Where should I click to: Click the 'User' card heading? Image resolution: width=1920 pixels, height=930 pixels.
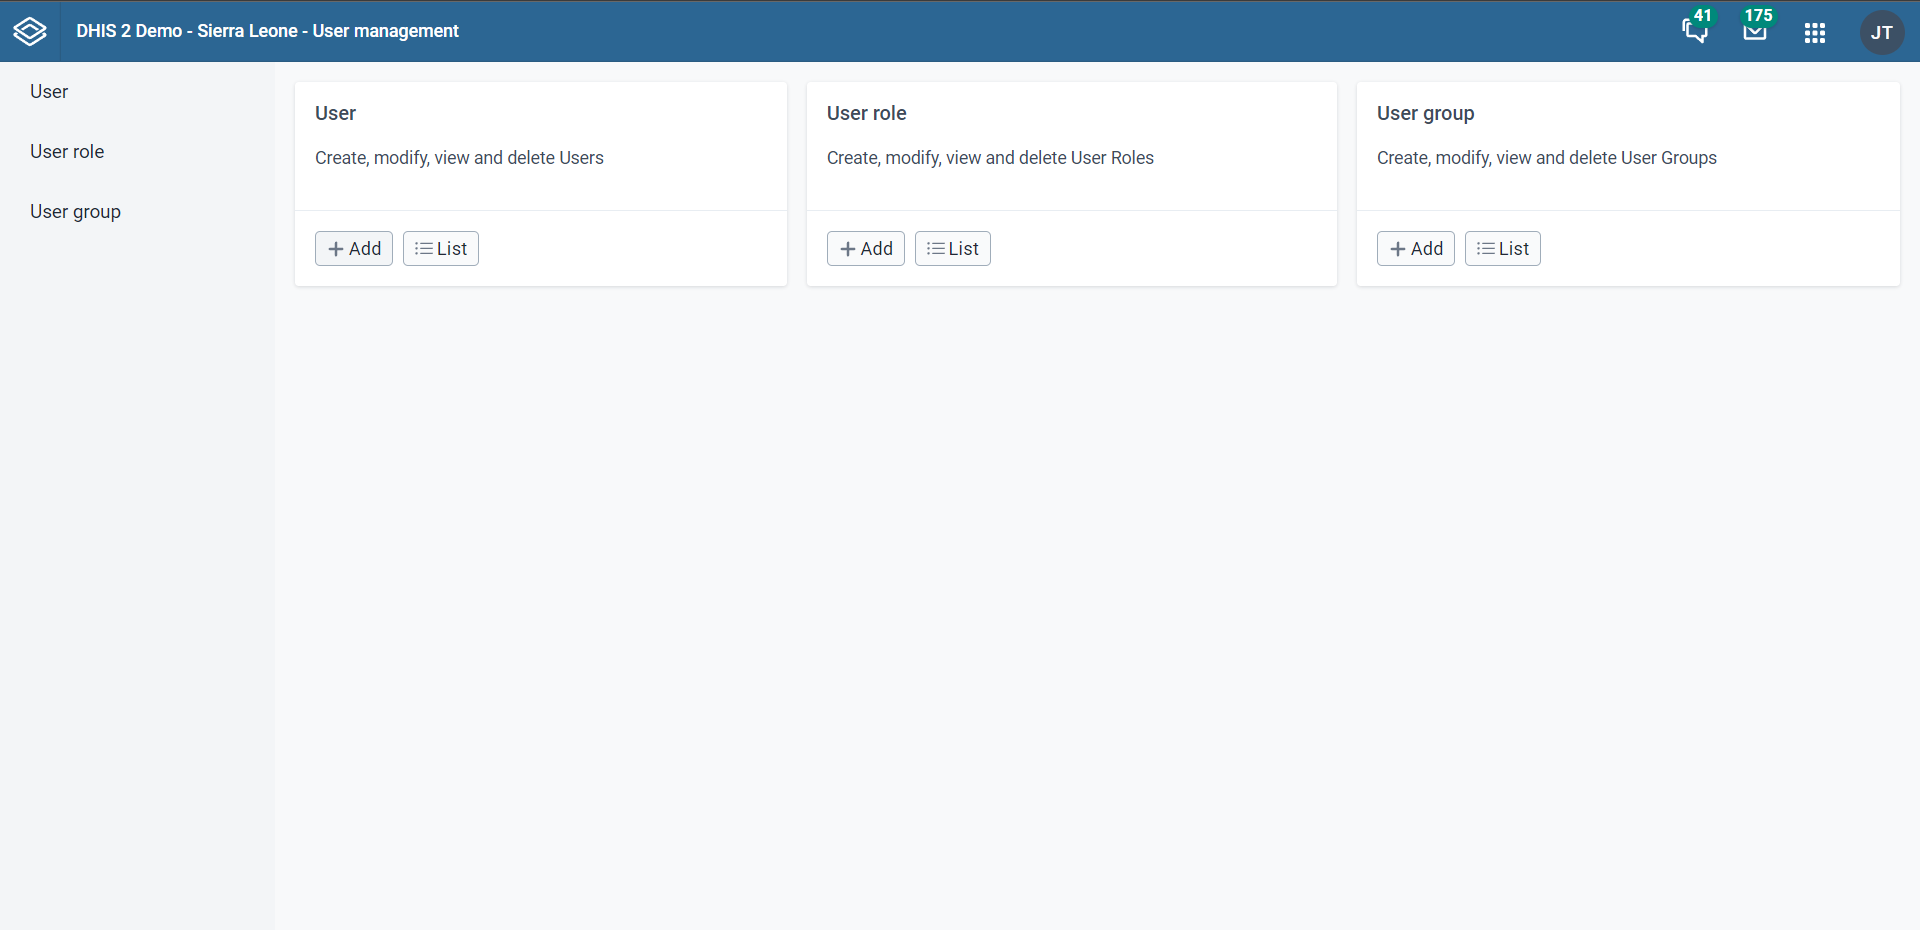335,114
